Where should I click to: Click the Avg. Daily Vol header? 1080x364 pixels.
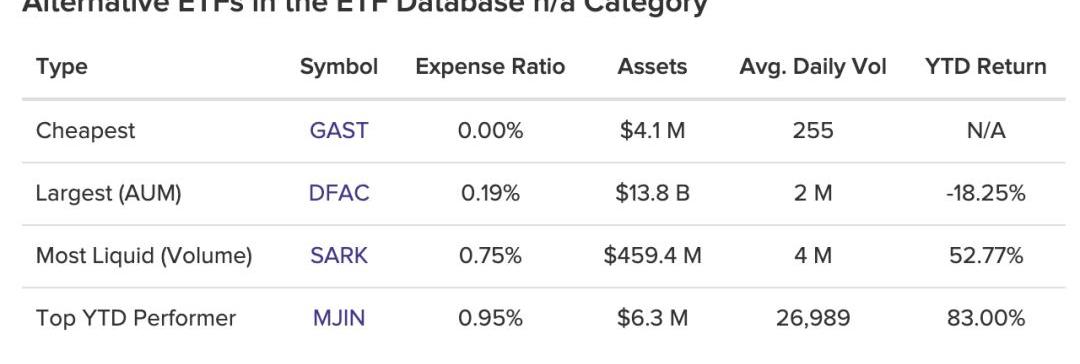tap(813, 67)
